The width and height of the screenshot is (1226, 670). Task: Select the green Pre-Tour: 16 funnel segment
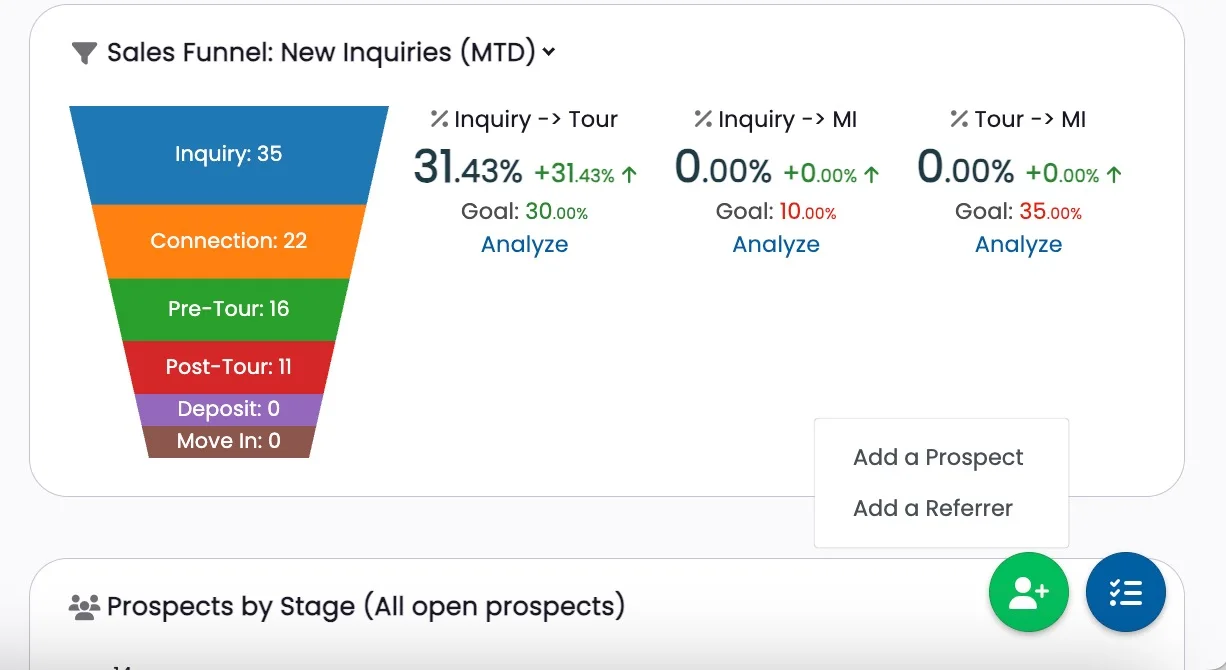228,309
